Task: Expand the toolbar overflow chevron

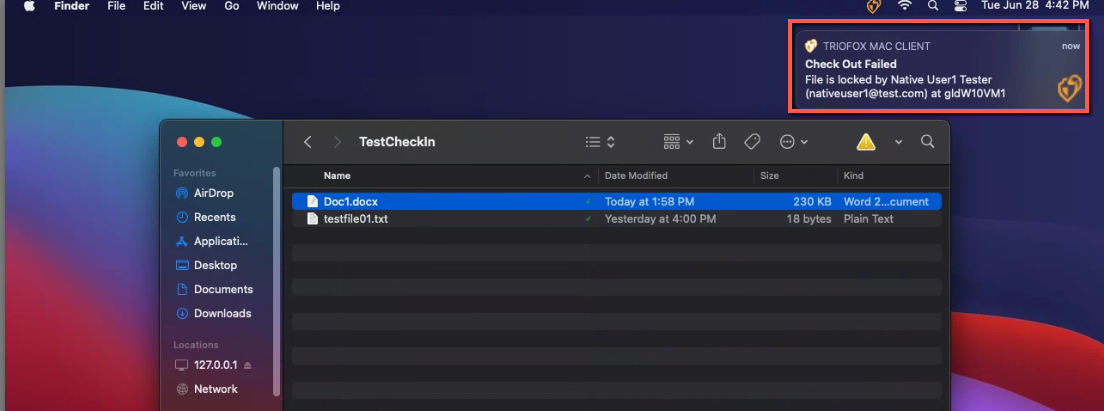Action: click(x=898, y=141)
